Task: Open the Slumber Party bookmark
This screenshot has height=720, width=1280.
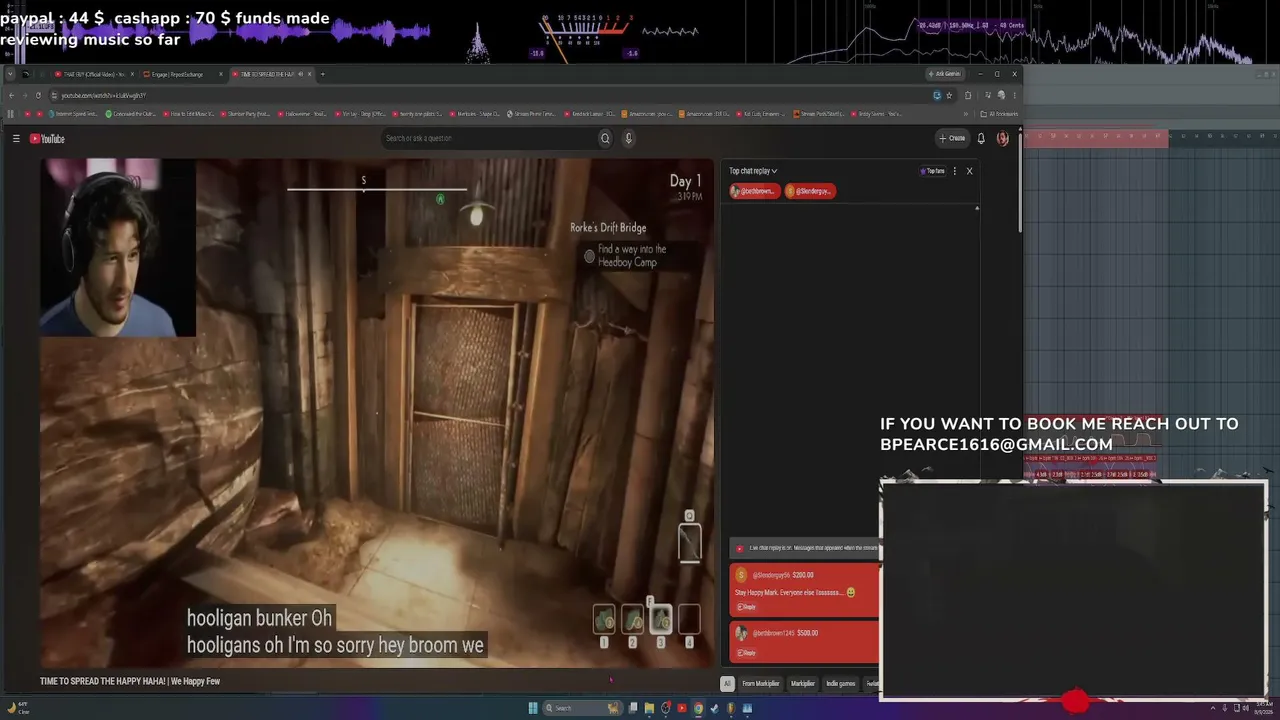Action: click(x=246, y=114)
